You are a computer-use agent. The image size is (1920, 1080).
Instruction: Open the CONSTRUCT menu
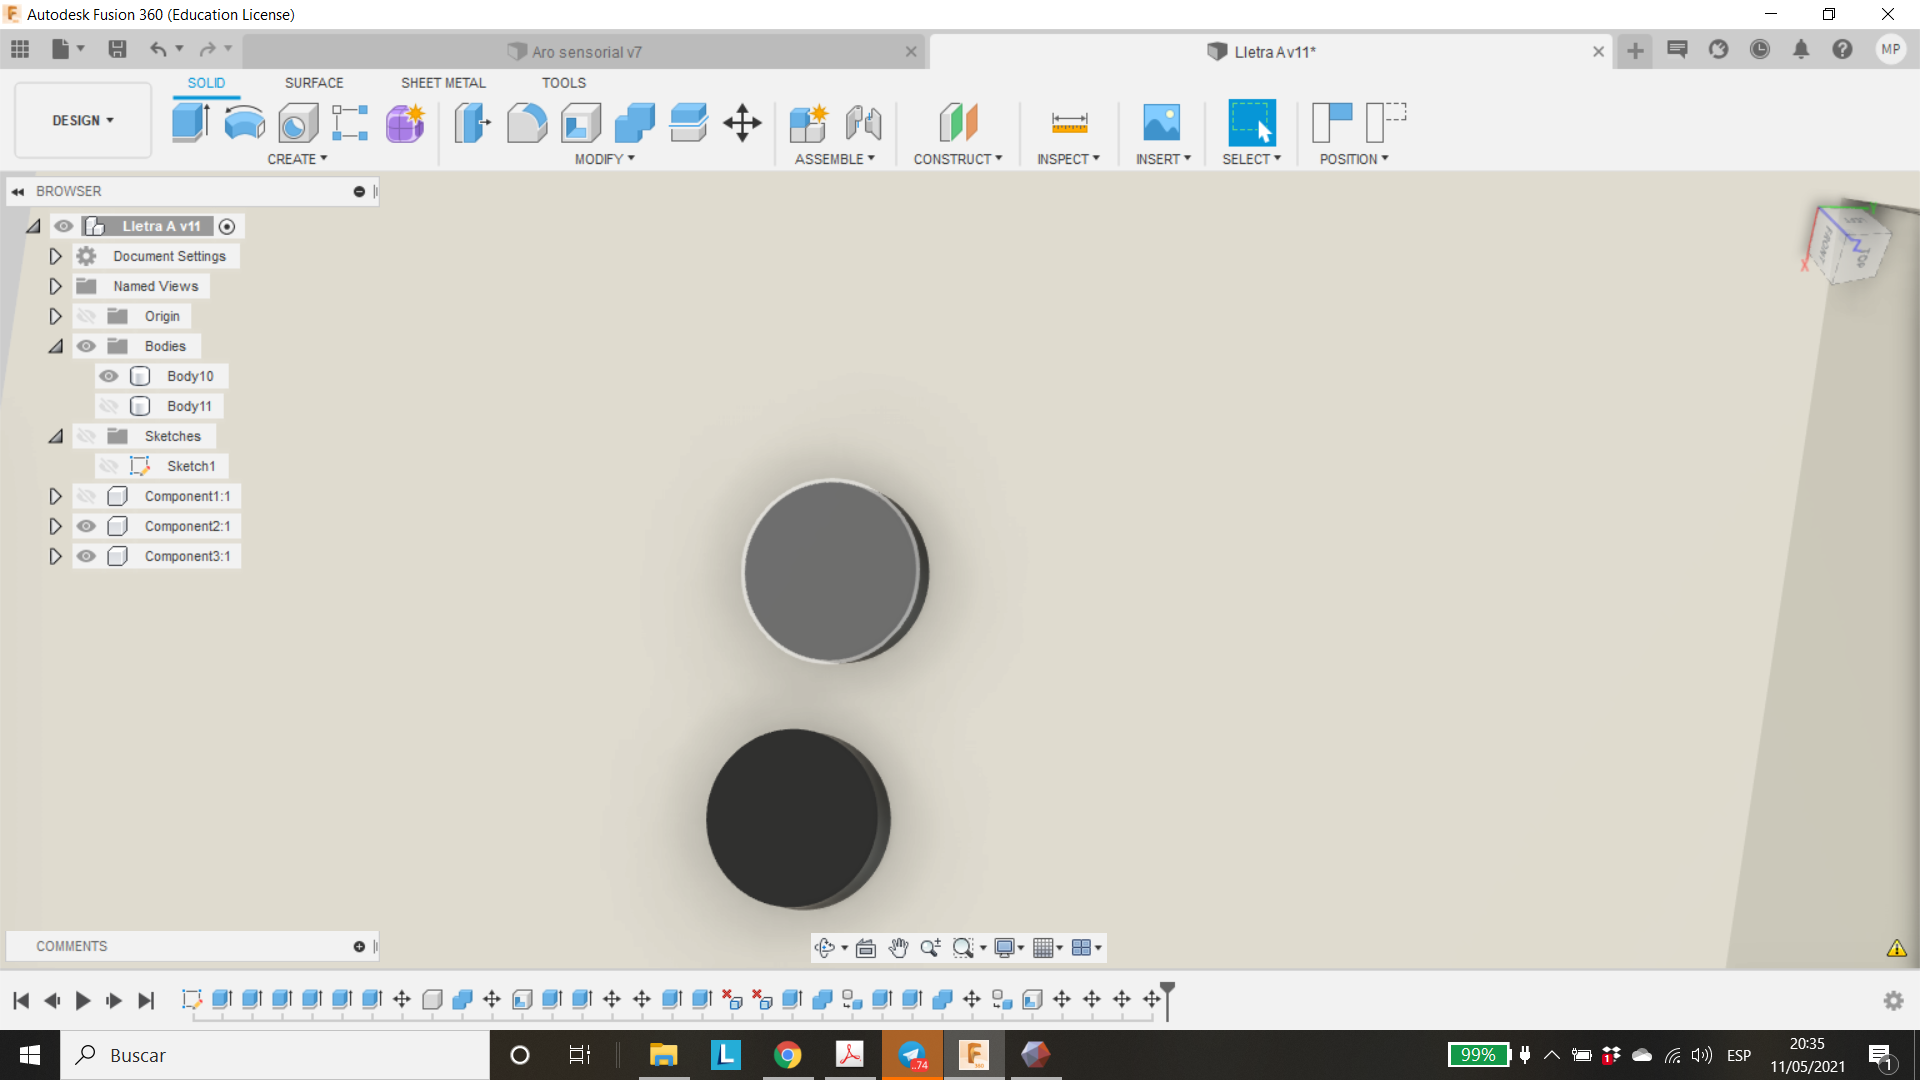(957, 159)
